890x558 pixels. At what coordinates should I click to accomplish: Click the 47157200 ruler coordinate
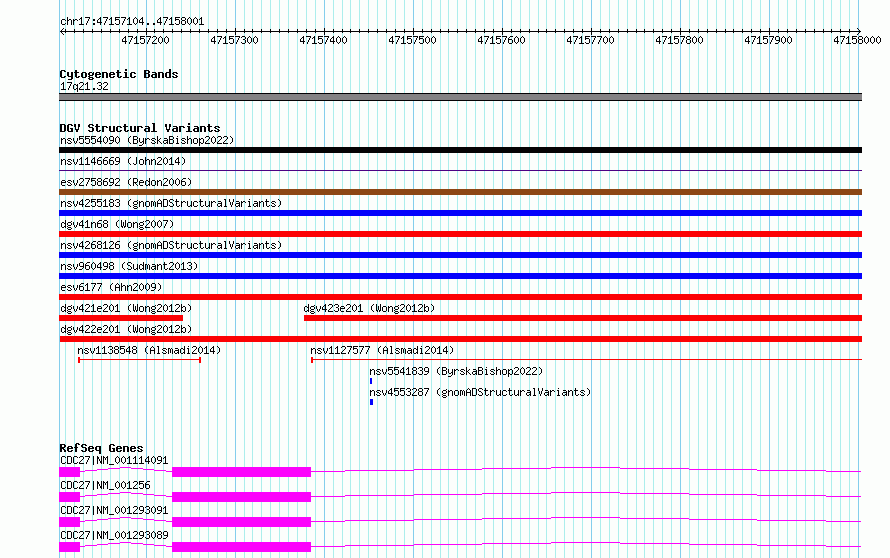tap(145, 40)
